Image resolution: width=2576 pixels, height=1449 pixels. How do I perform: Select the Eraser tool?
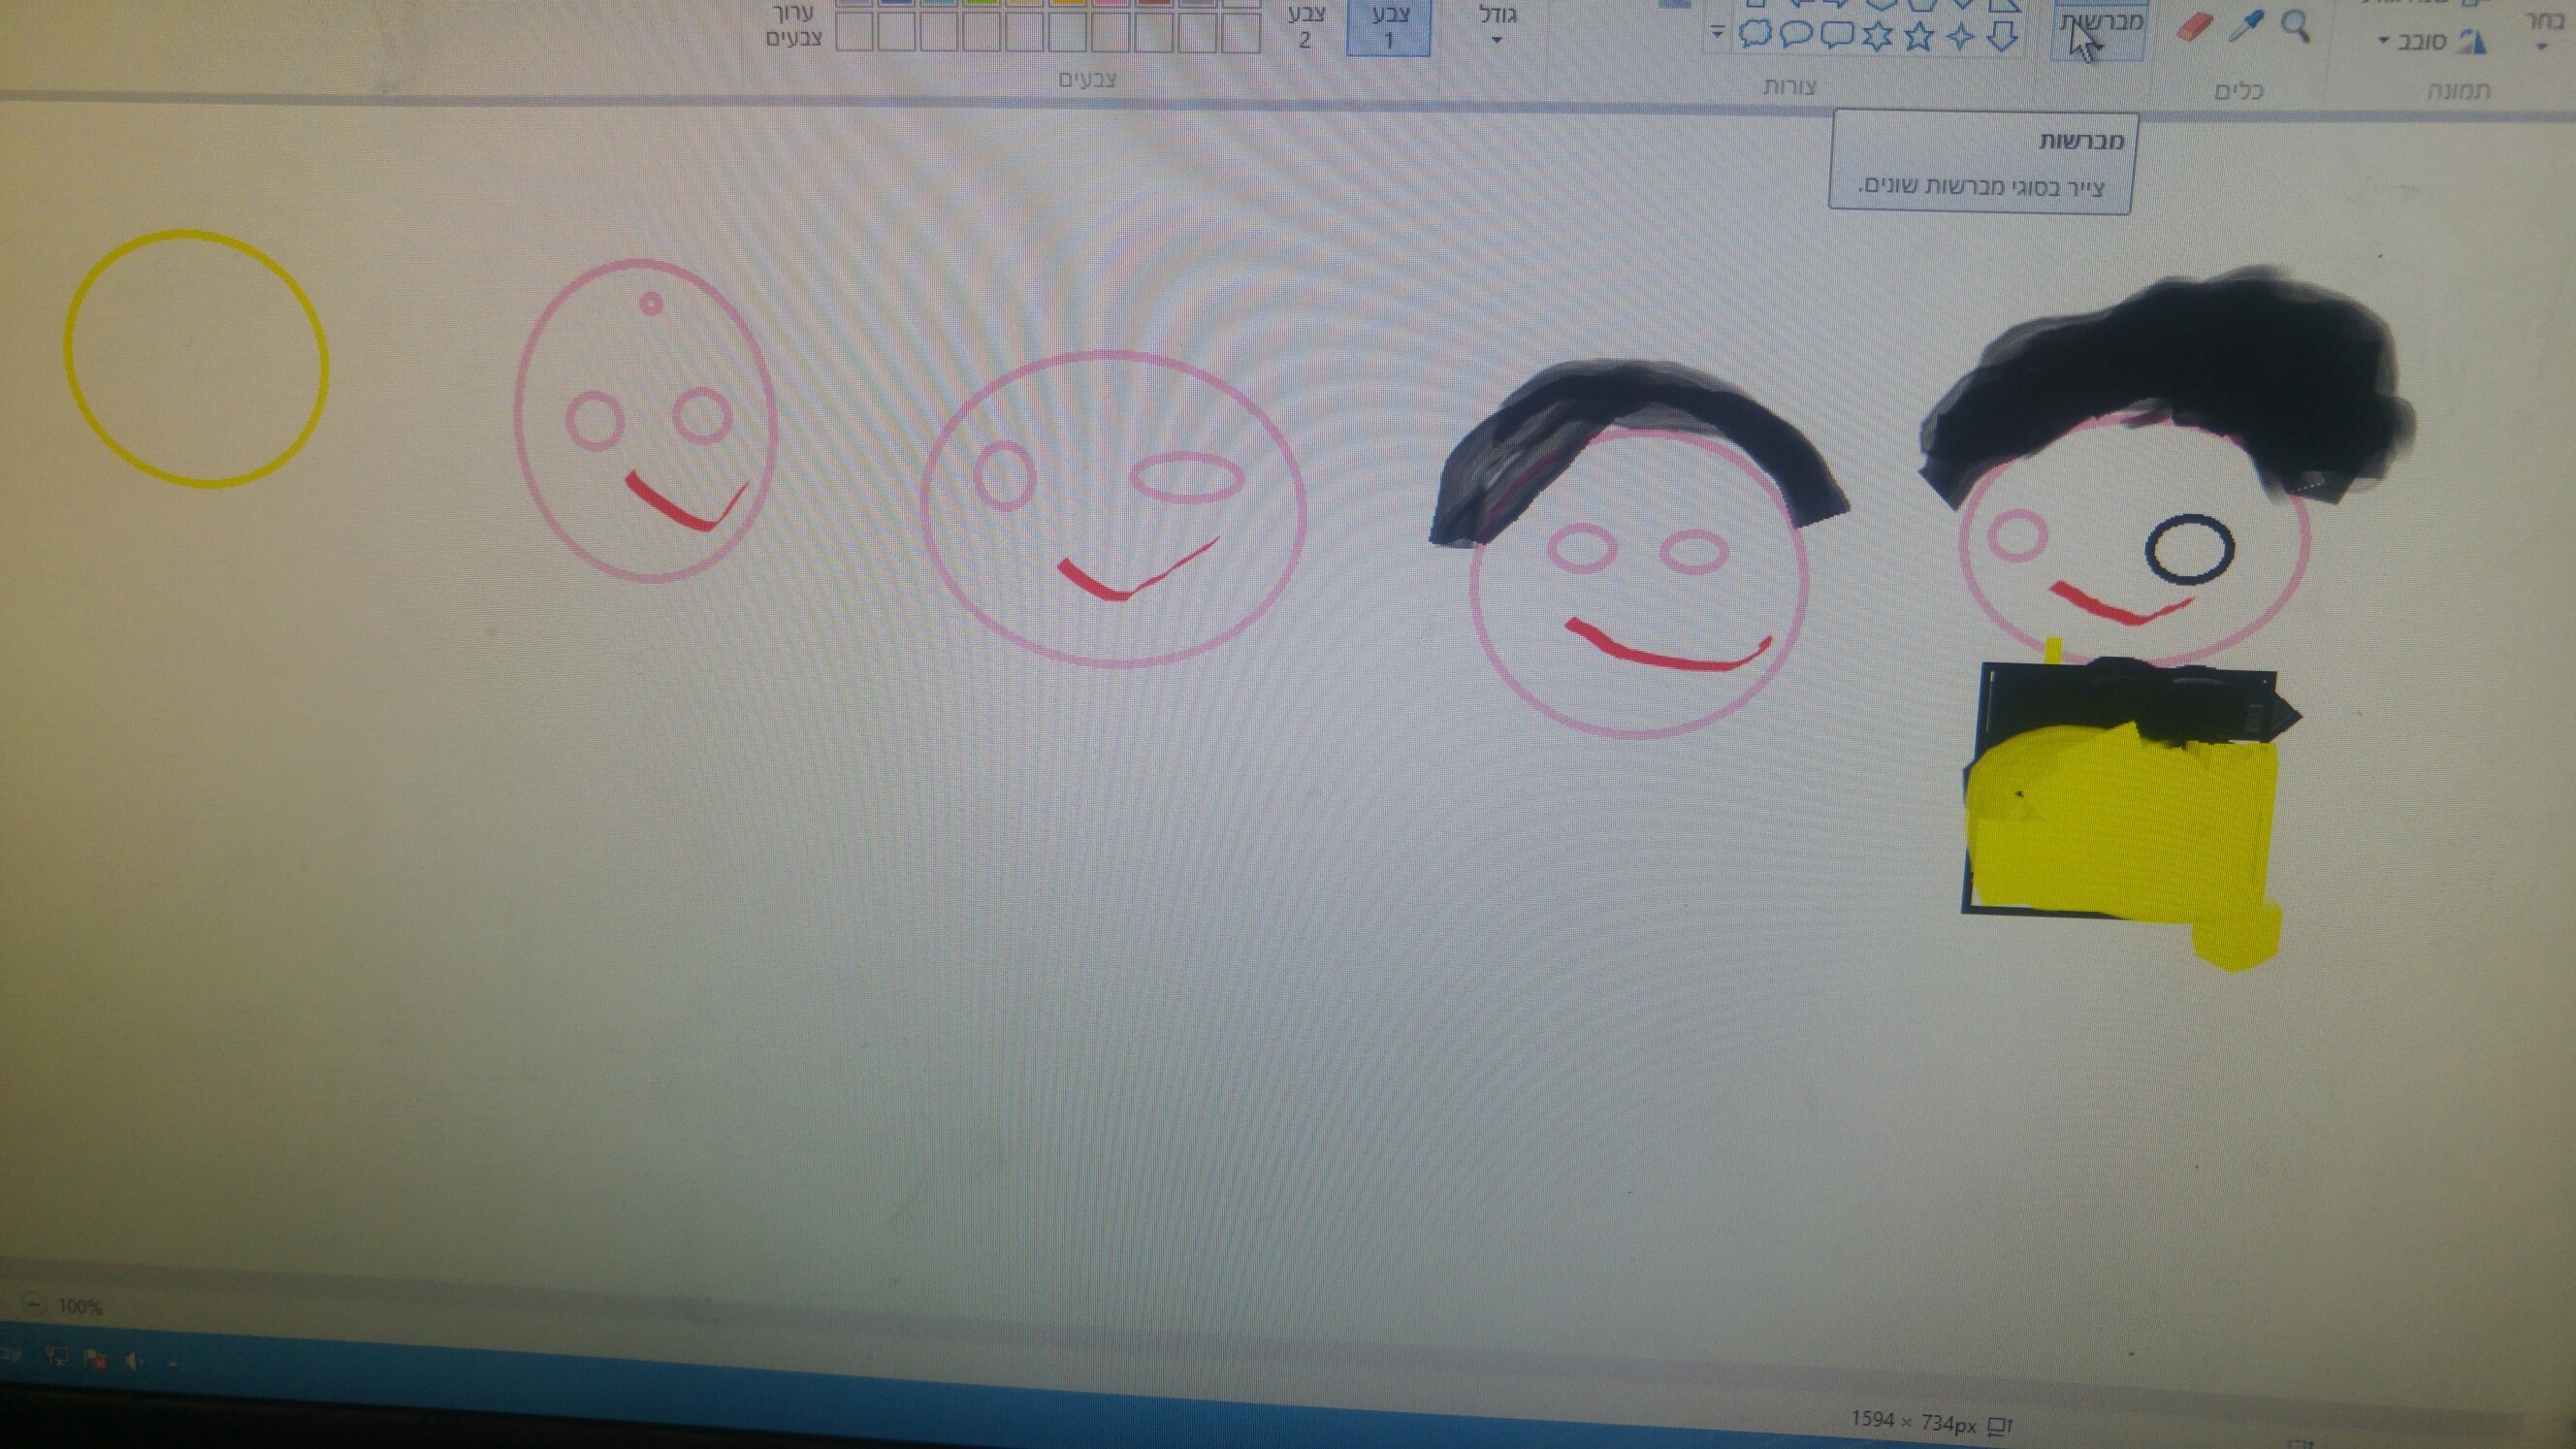pyautogui.click(x=2194, y=27)
